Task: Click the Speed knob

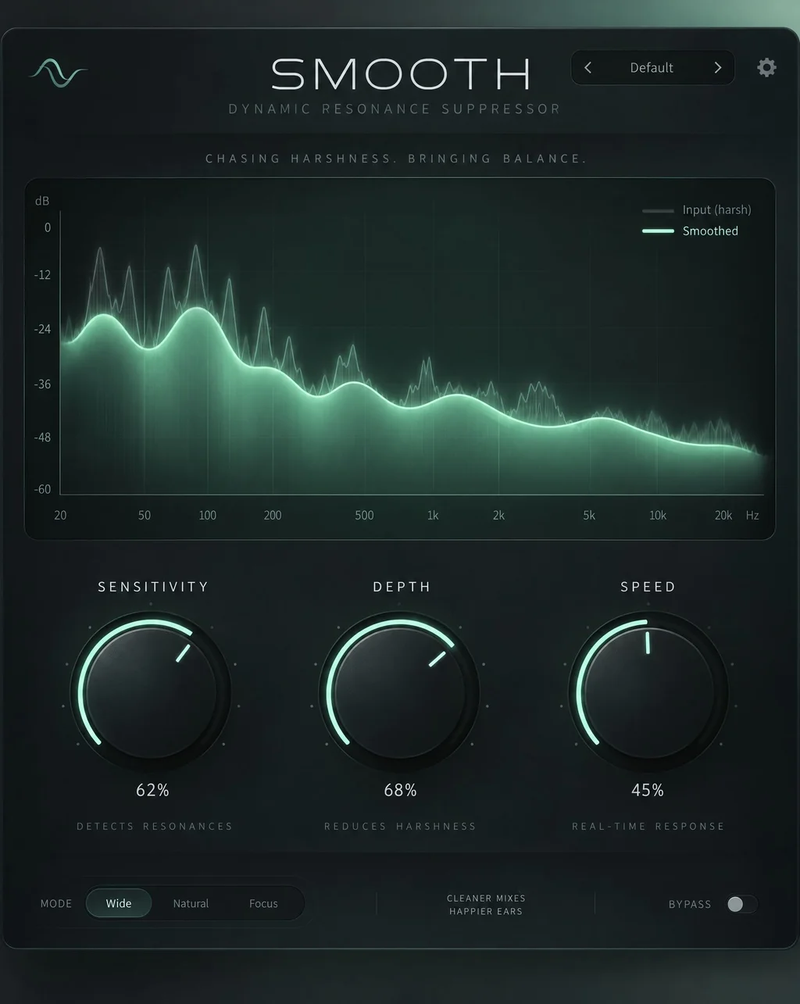Action: pyautogui.click(x=648, y=692)
